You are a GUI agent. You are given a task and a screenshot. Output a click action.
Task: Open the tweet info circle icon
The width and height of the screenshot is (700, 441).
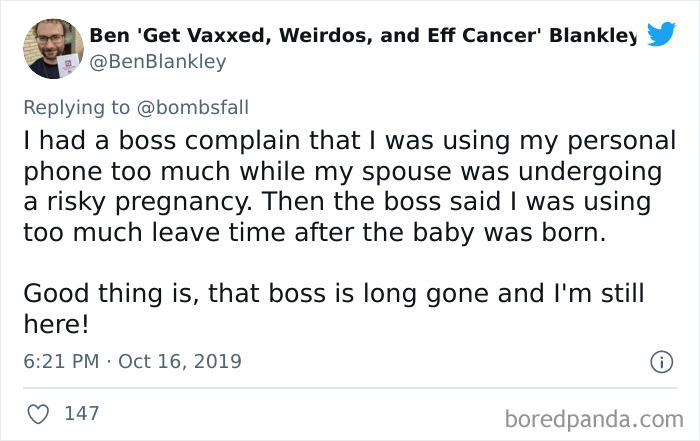(x=661, y=361)
